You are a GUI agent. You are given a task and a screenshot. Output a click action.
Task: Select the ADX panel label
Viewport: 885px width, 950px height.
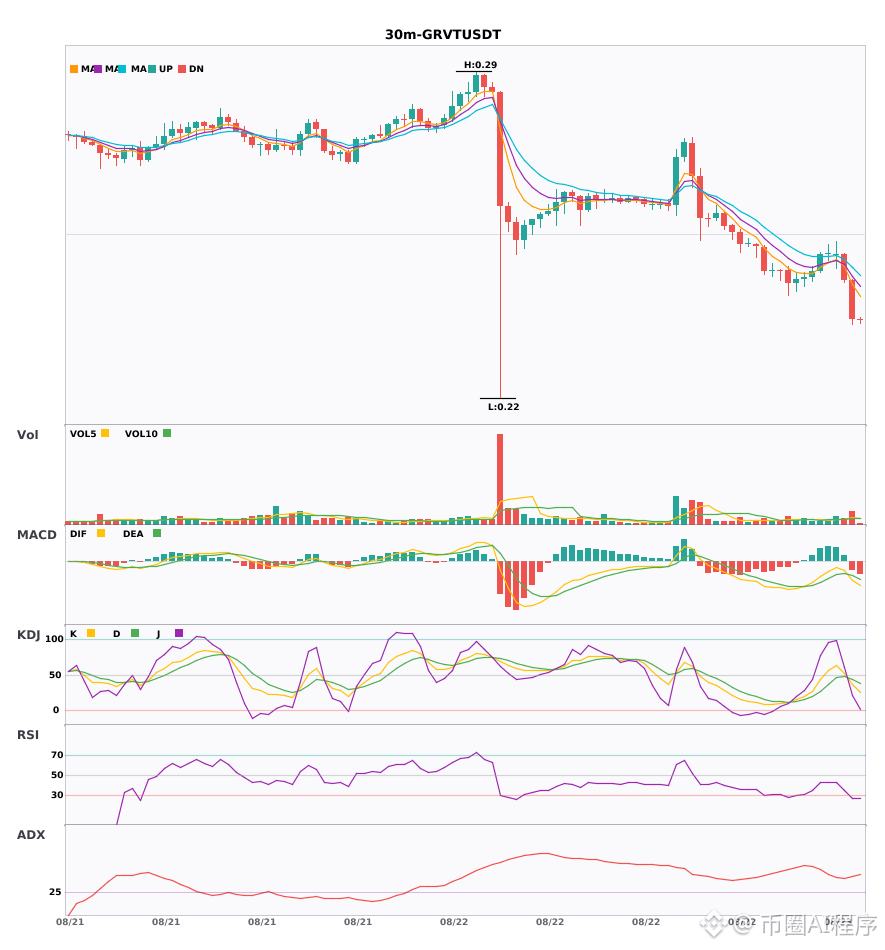31,835
